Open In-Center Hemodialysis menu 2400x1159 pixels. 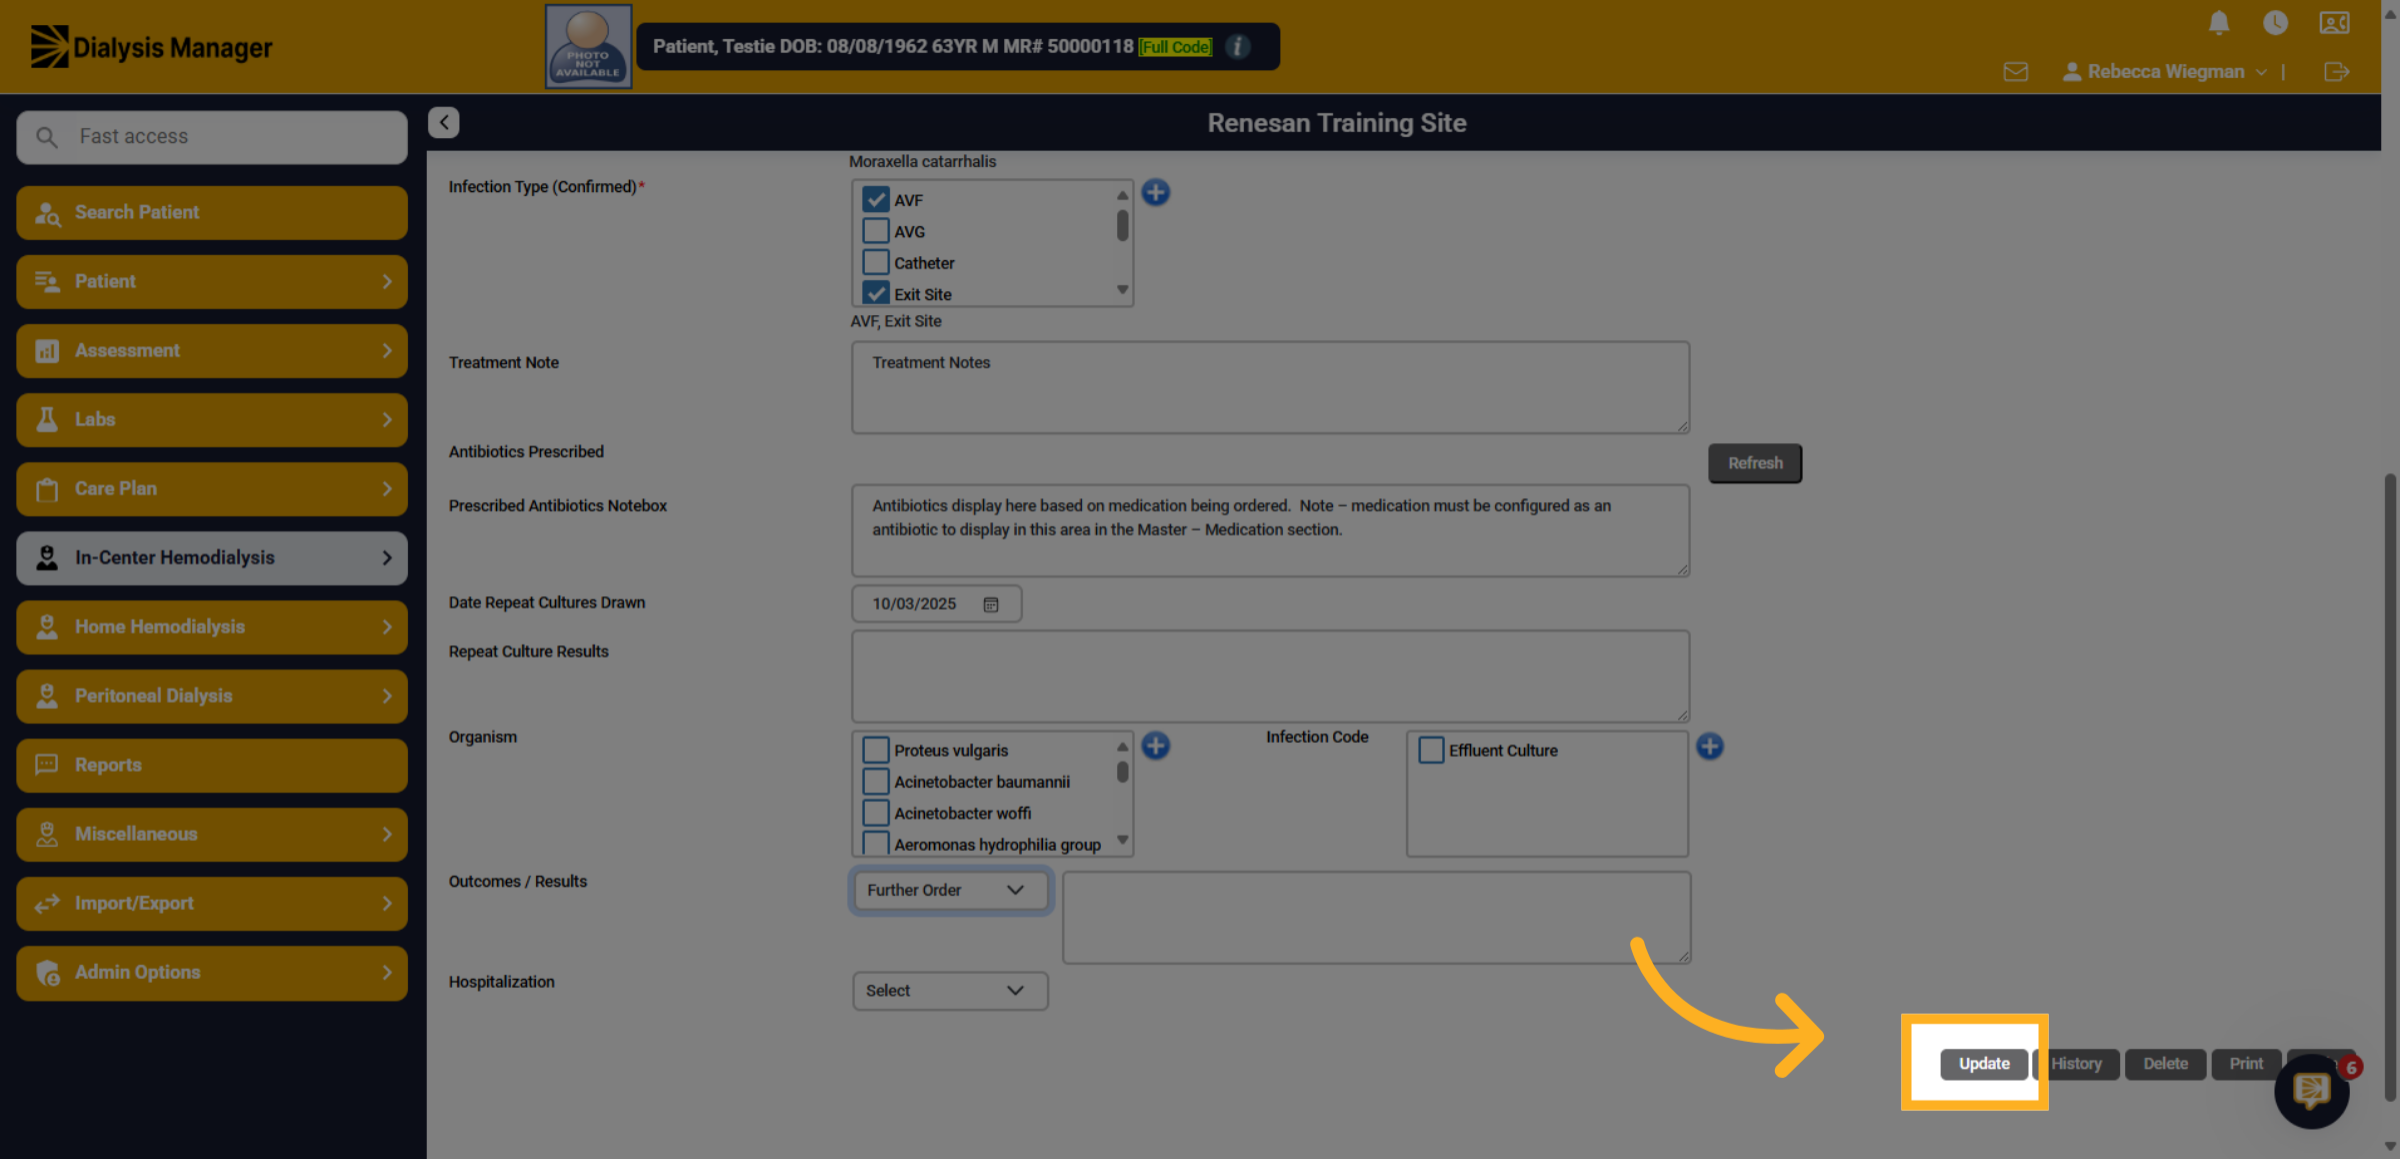pyautogui.click(x=212, y=558)
